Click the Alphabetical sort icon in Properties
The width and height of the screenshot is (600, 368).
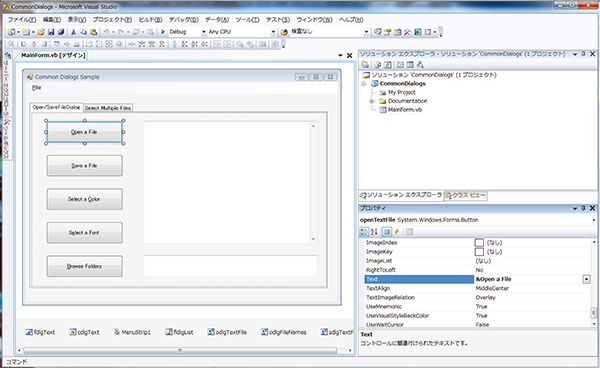click(x=374, y=232)
